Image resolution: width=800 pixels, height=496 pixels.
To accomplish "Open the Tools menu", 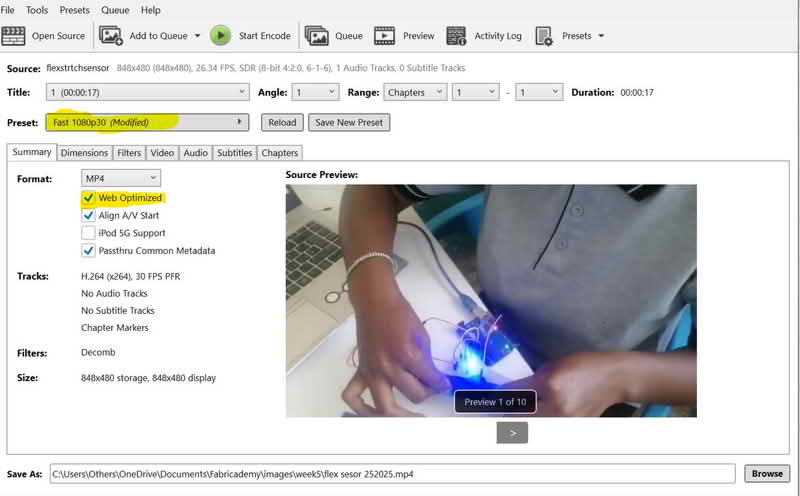I will [x=37, y=10].
